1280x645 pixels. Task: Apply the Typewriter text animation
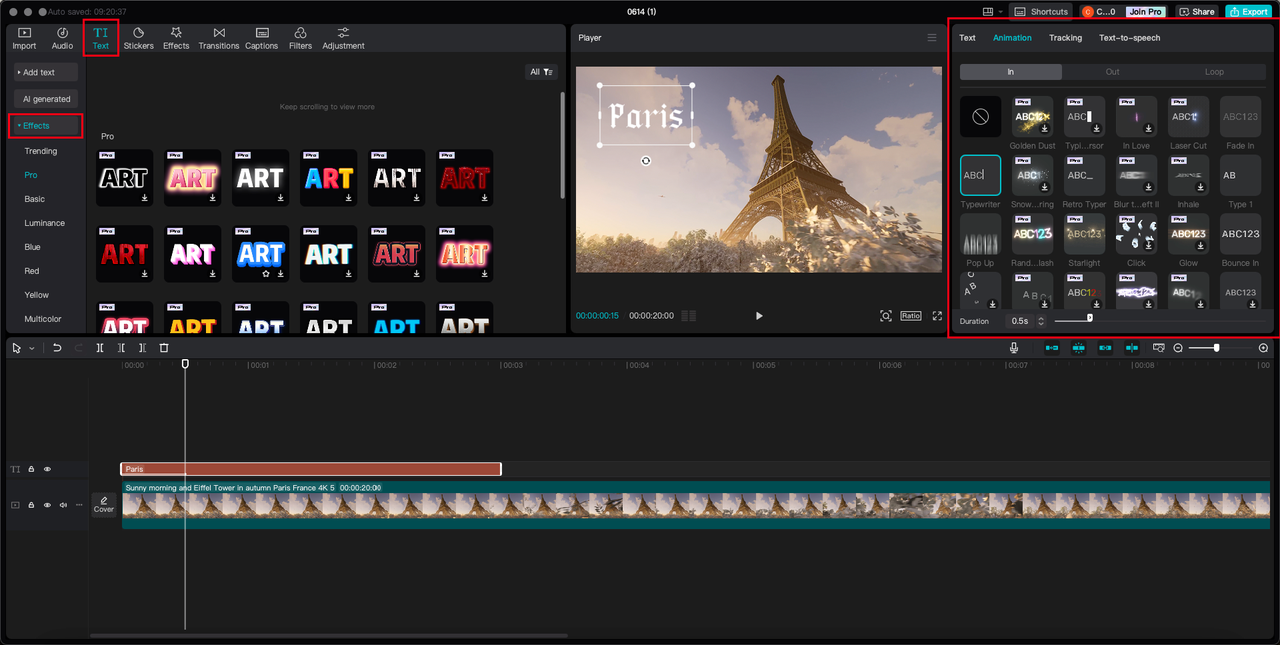(980, 175)
